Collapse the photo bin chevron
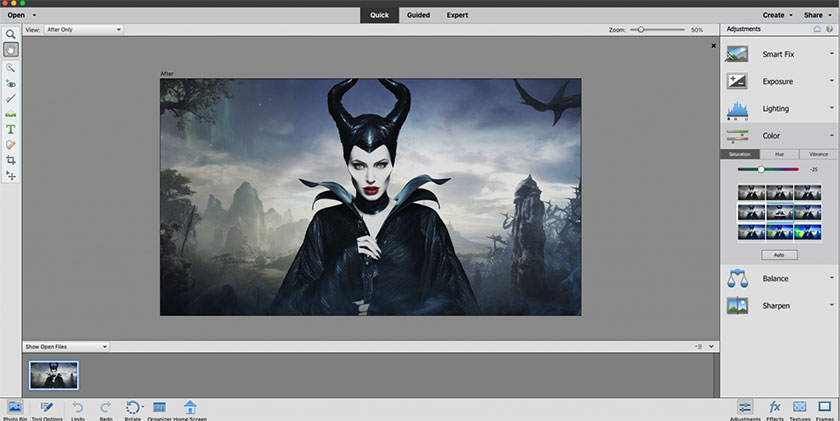The height and width of the screenshot is (421, 840). (x=711, y=347)
